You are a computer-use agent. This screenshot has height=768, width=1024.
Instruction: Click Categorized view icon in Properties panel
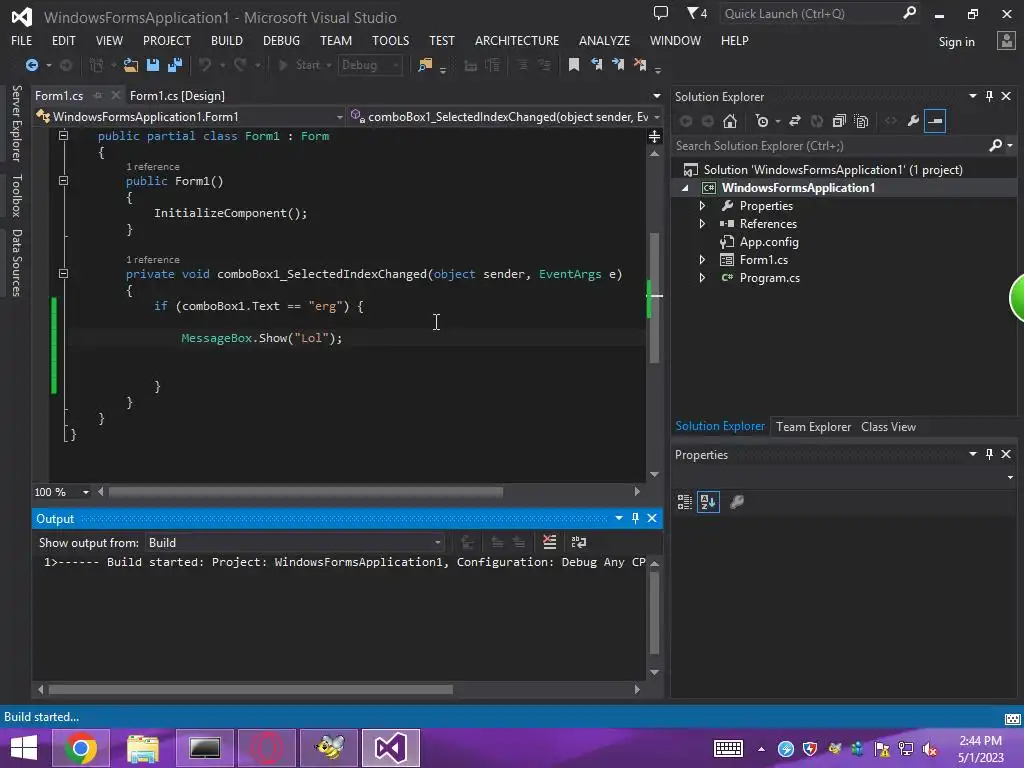[684, 502]
